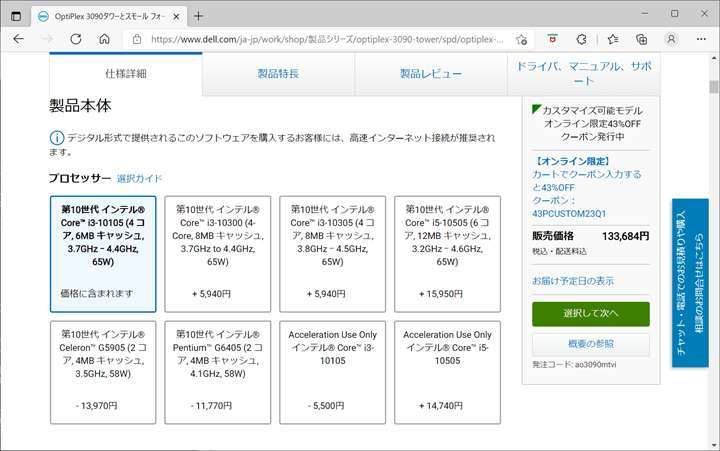Select Core i3-10305 processor option
Viewport: 720px width, 451px height.
point(332,254)
